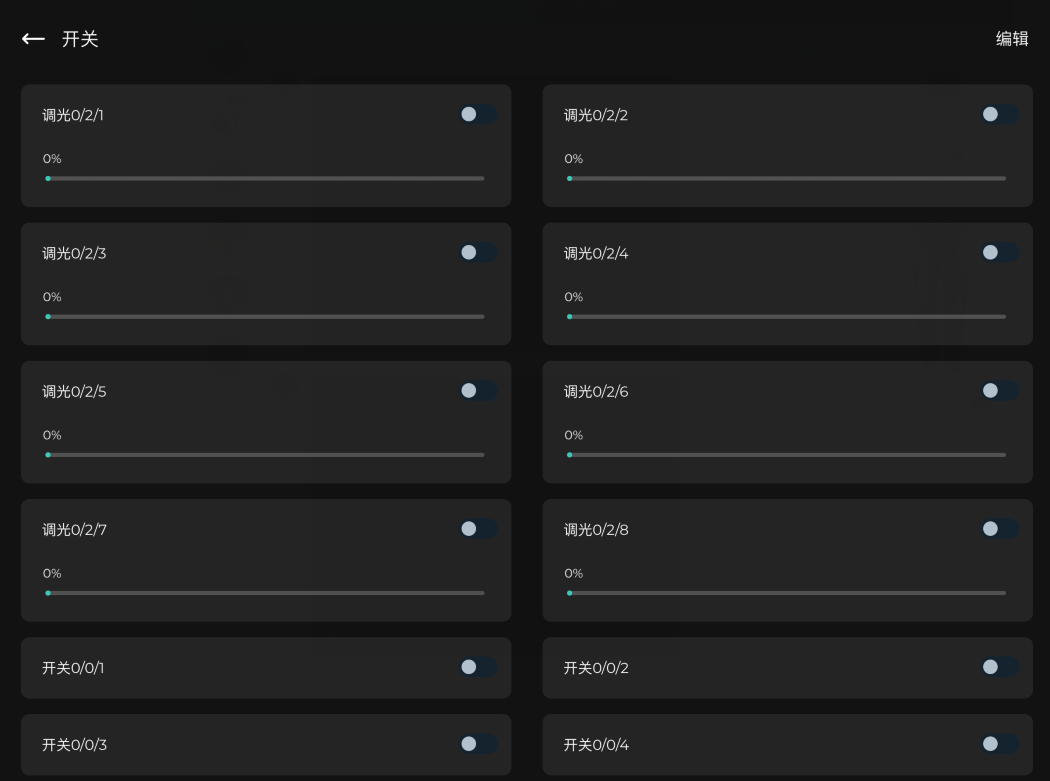1050x781 pixels.
Task: Toggle the 调光0/2/1 switch on
Action: [x=478, y=115]
